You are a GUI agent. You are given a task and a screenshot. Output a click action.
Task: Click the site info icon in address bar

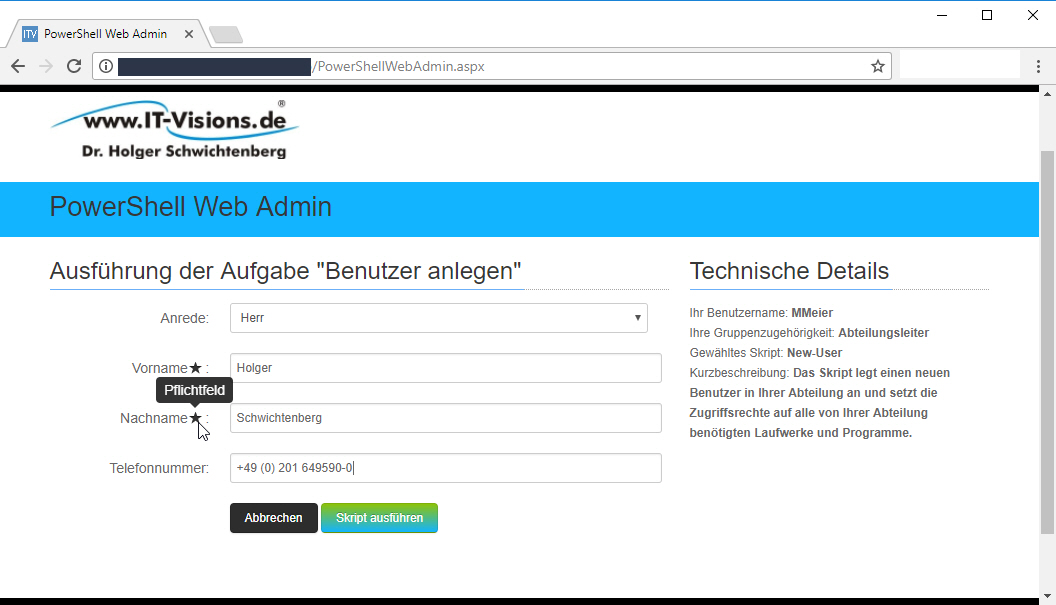pos(106,66)
